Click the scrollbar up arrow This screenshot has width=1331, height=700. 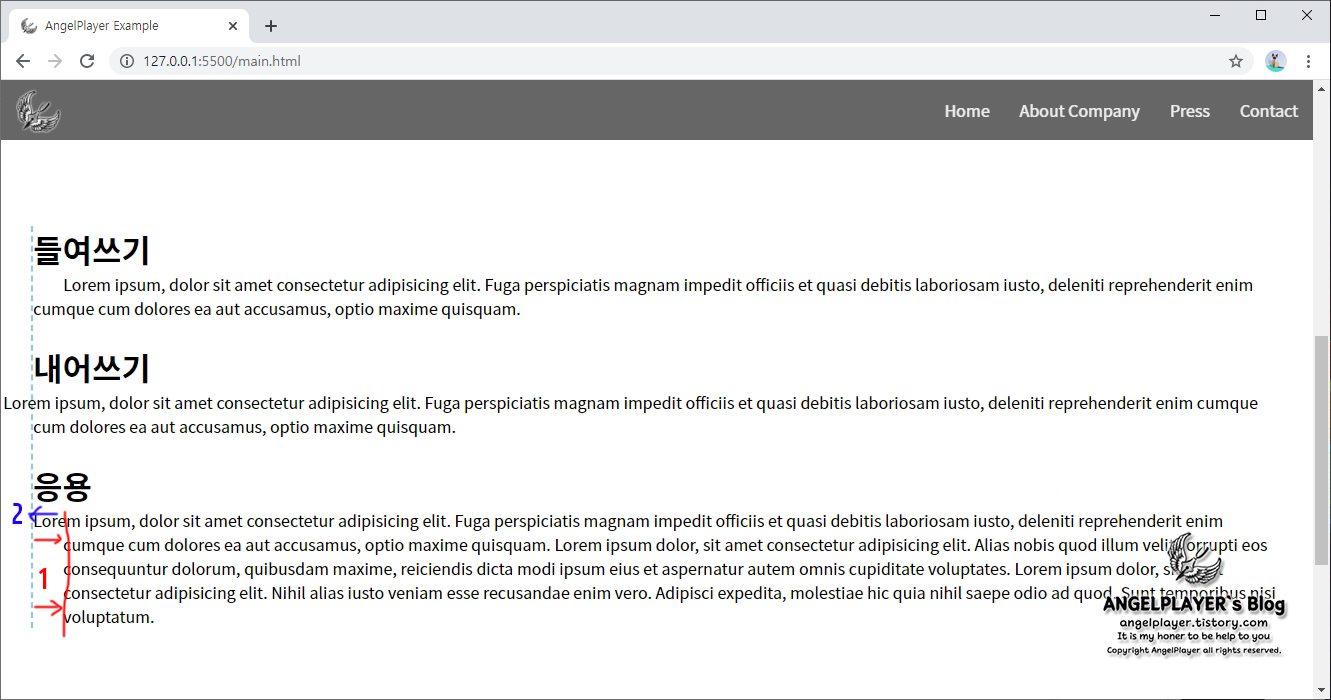coord(1321,88)
